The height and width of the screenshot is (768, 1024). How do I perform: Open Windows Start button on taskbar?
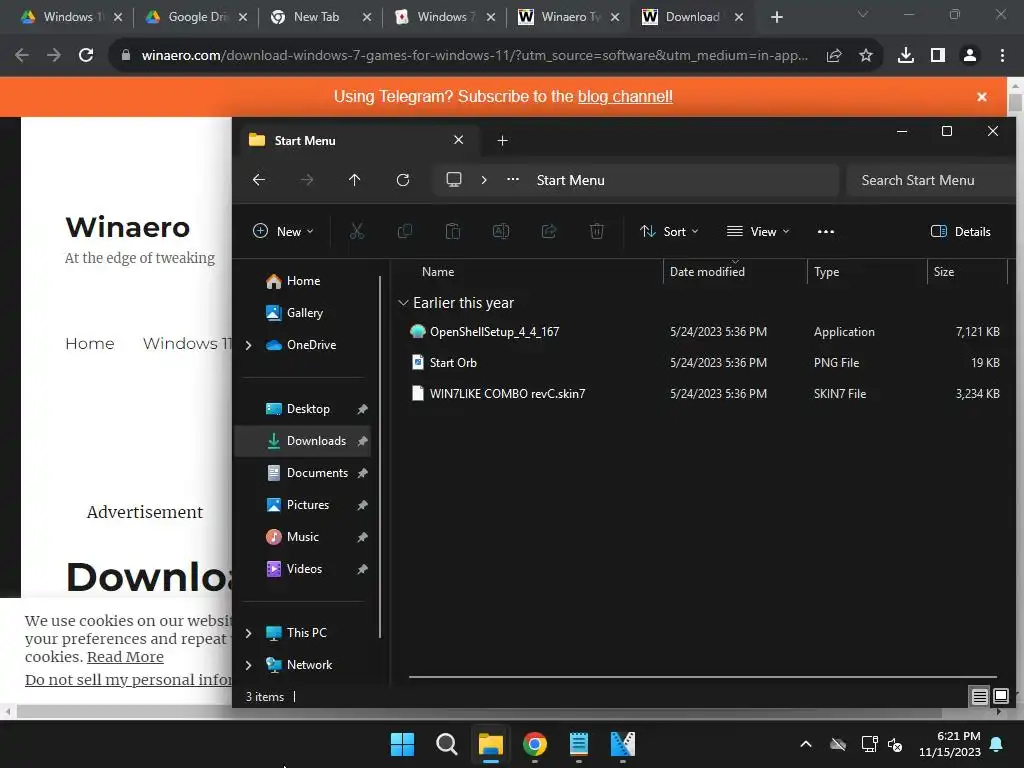(402, 744)
